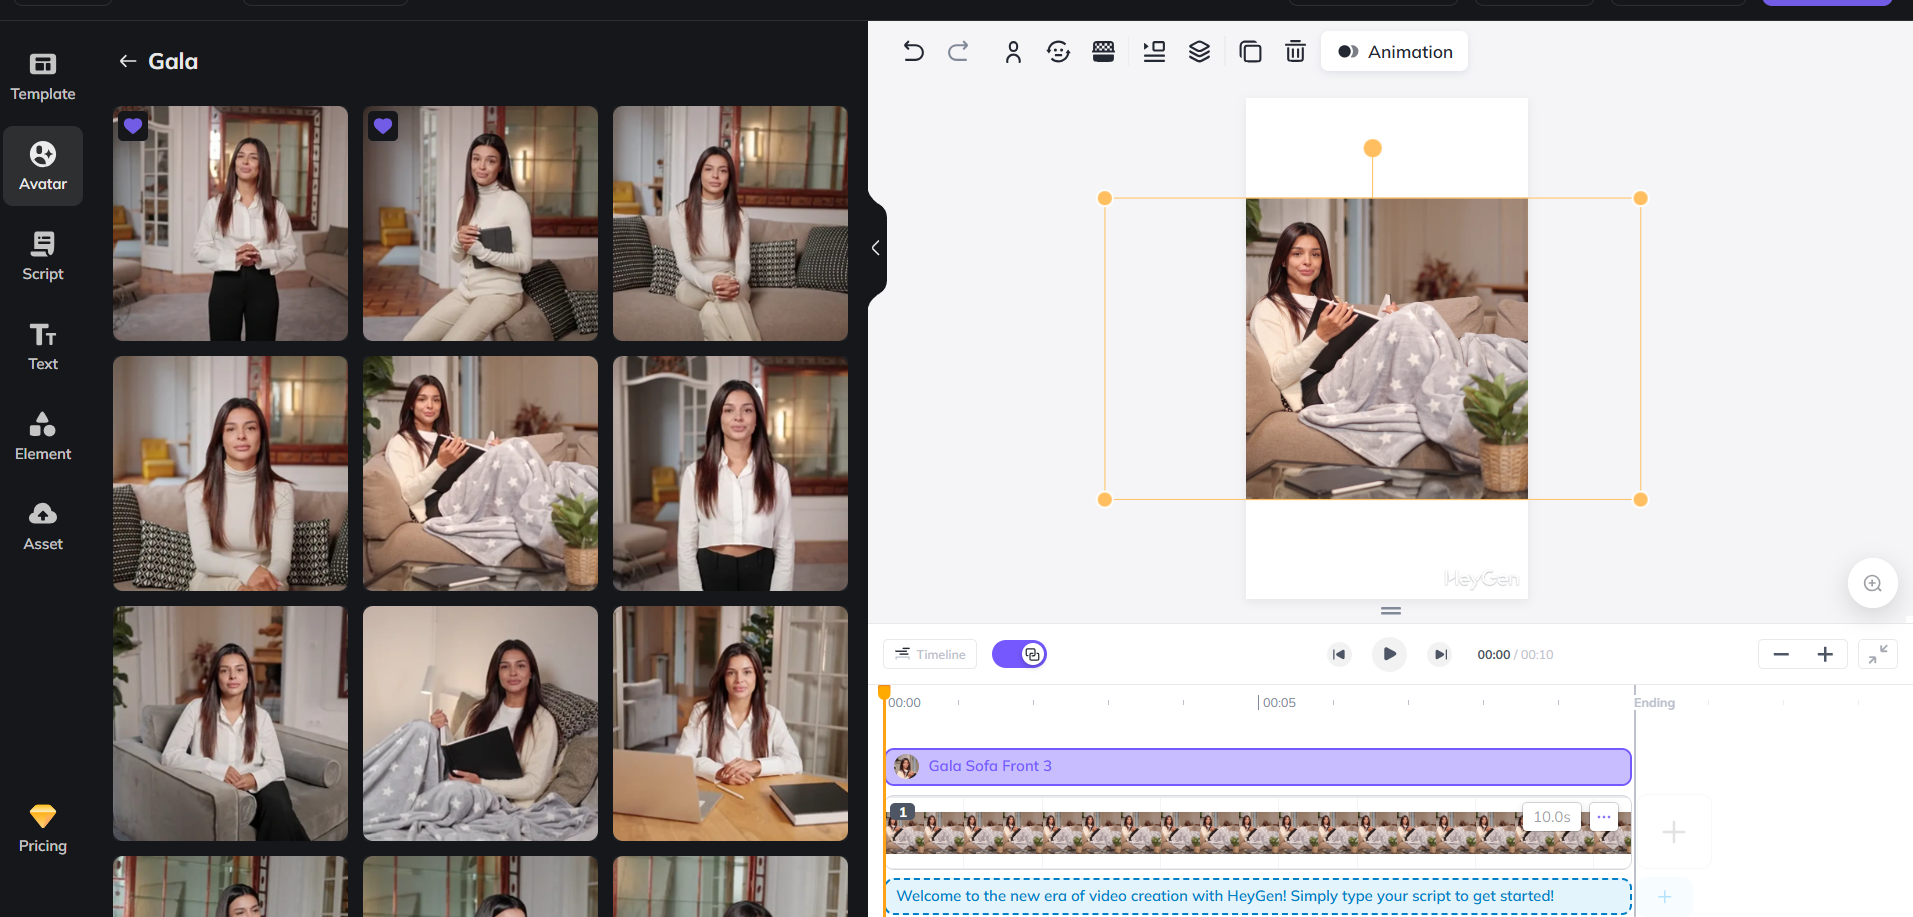Collapse the avatar side panel
The width and height of the screenshot is (1913, 917).
pyautogui.click(x=876, y=248)
